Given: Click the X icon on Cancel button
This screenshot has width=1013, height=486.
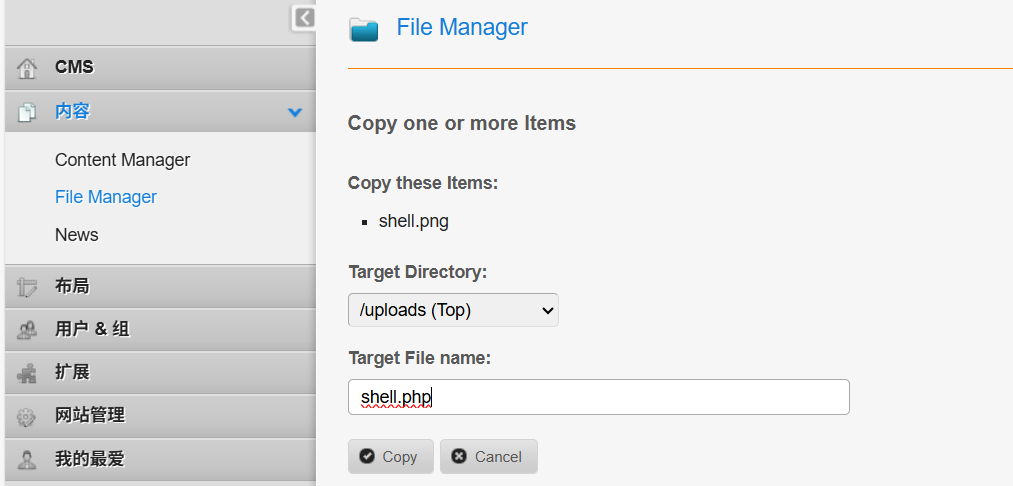Looking at the screenshot, I should point(459,456).
